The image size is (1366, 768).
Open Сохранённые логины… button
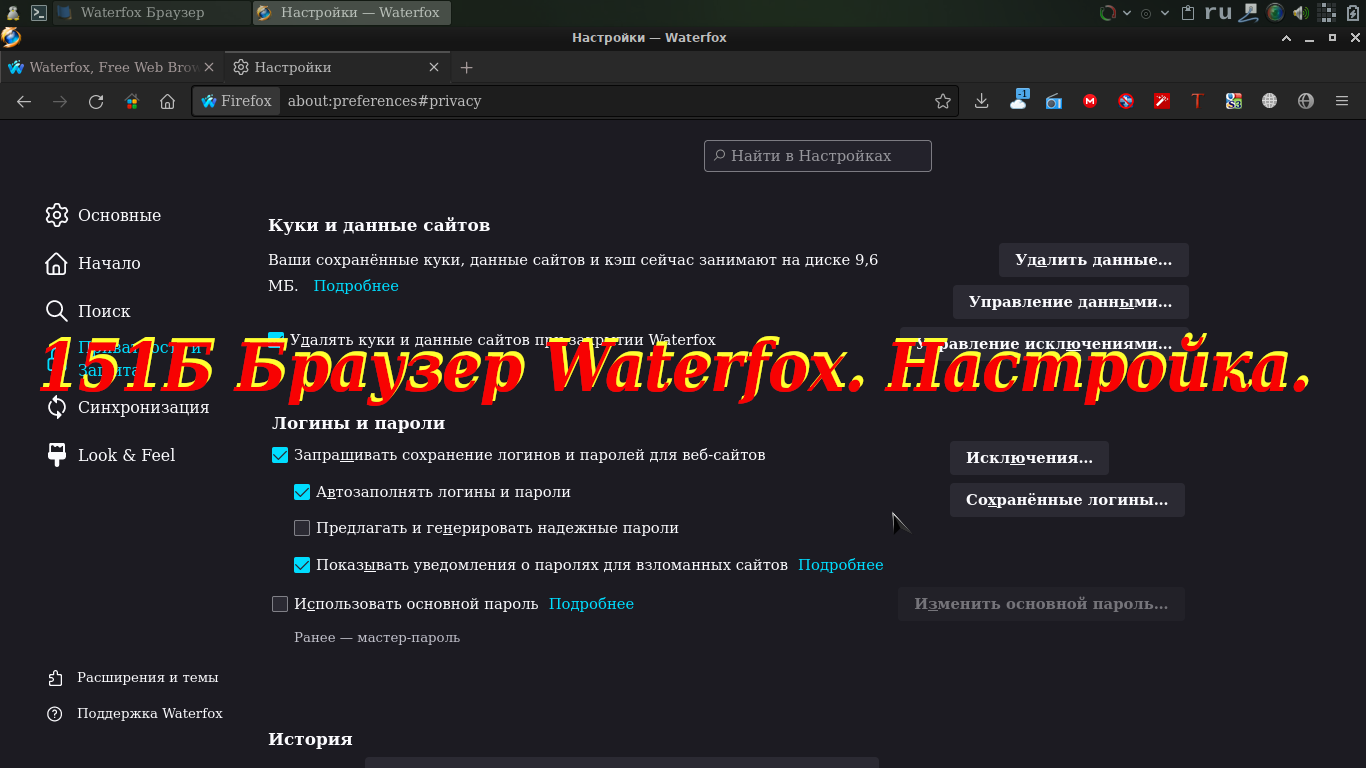[x=1067, y=500]
